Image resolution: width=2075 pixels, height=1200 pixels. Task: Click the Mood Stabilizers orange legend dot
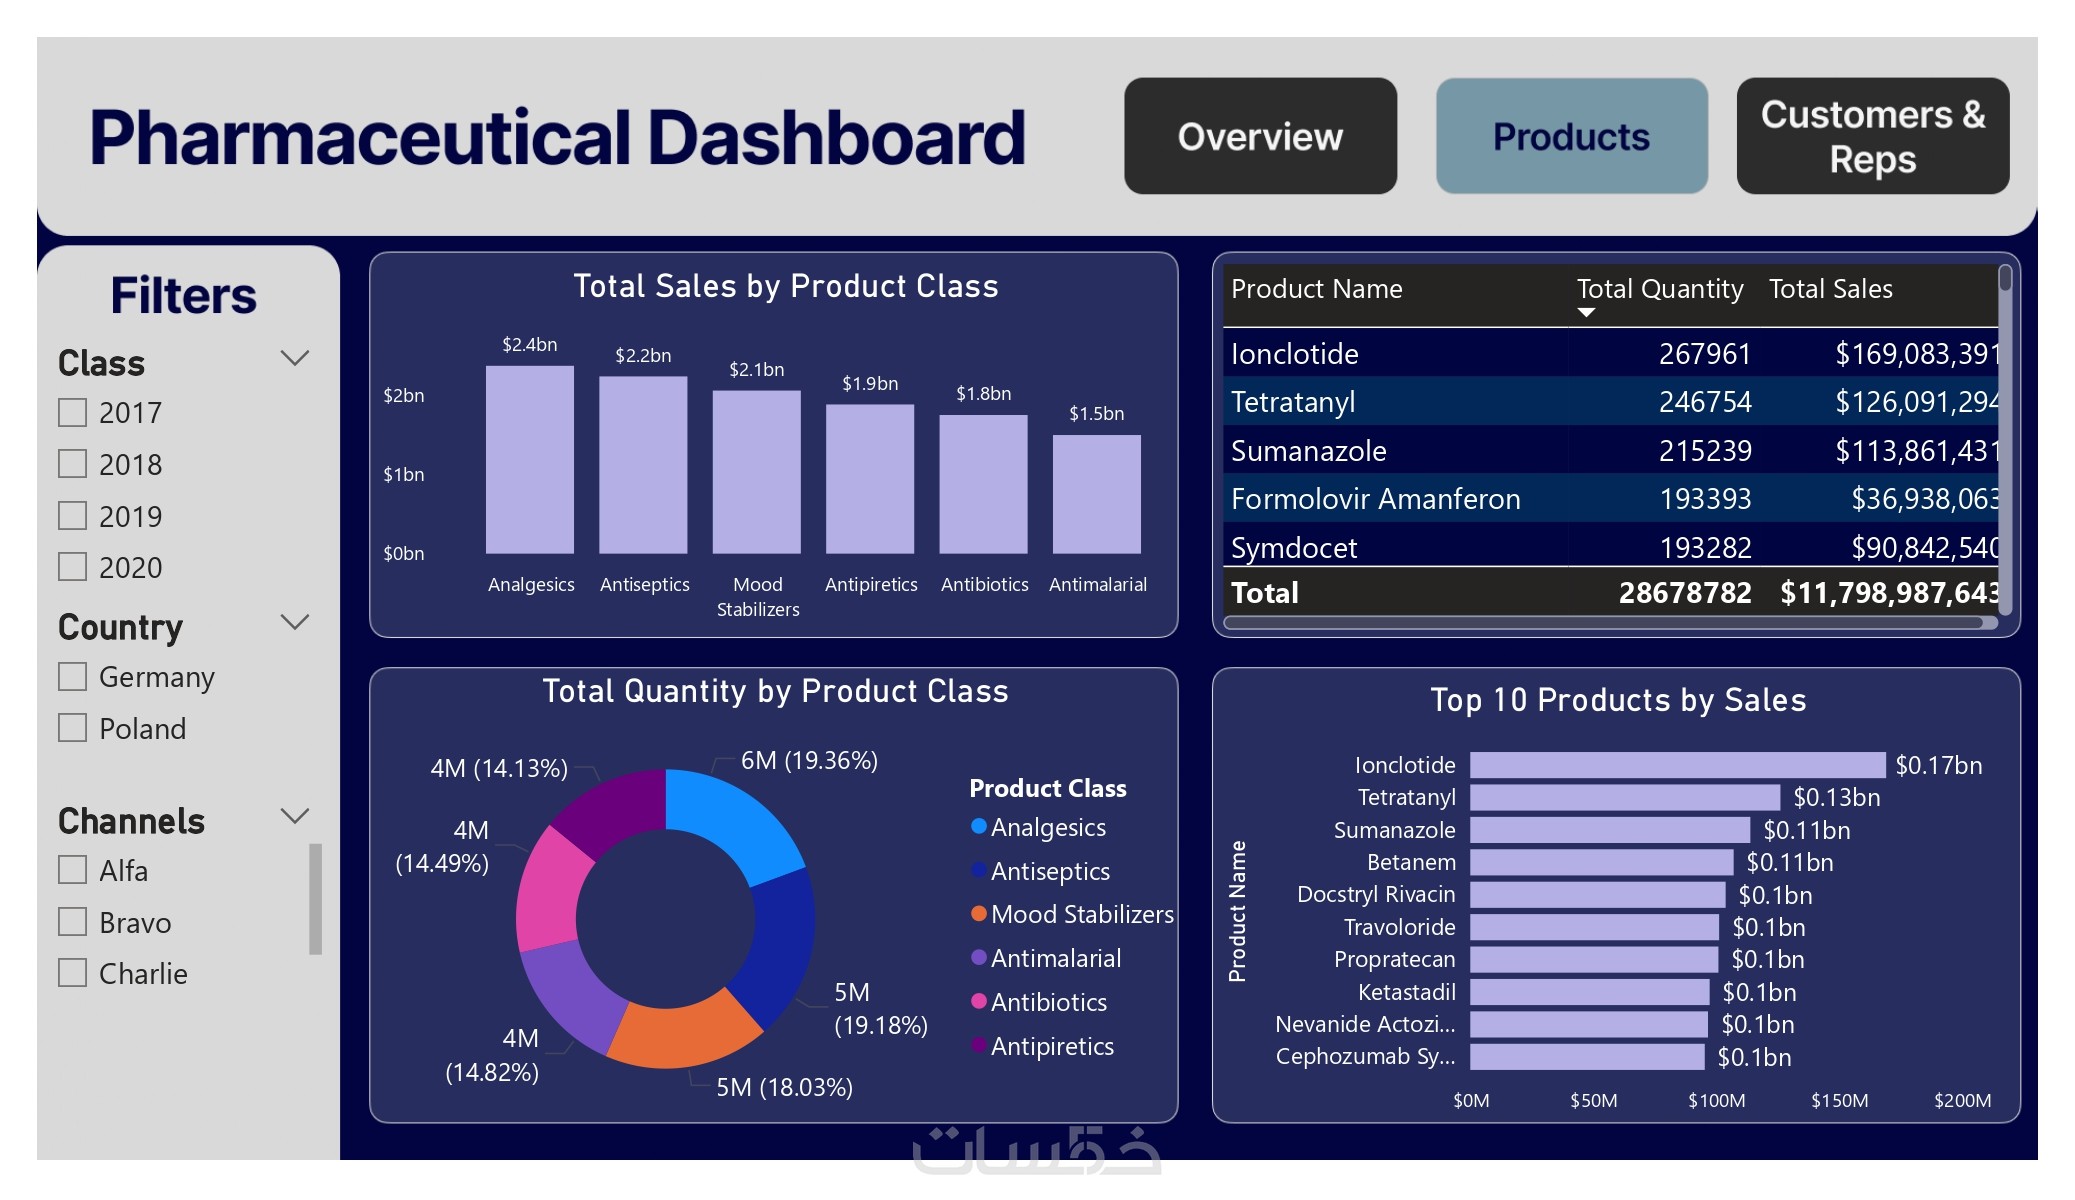979,913
